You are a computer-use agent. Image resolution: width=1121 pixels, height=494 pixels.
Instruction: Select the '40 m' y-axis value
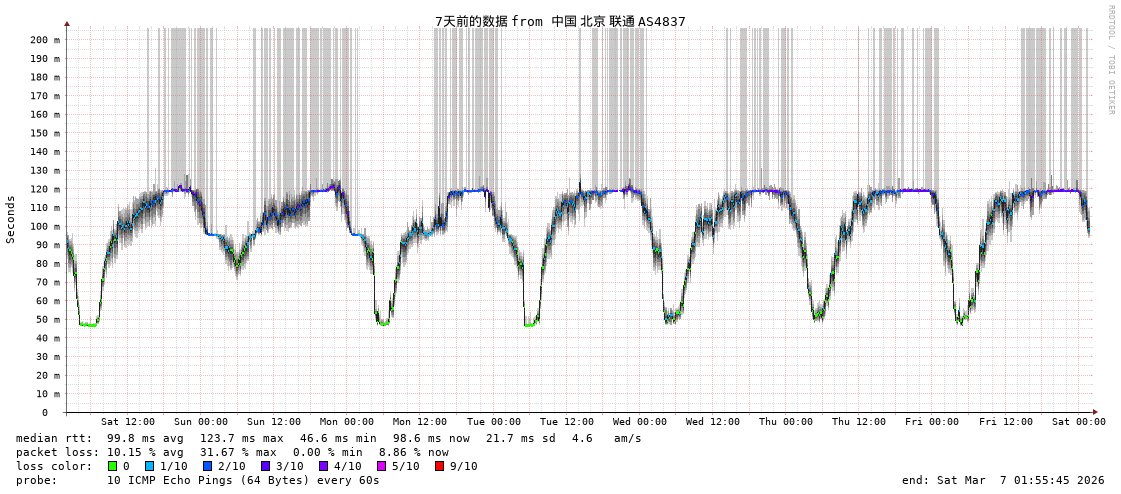tap(48, 338)
